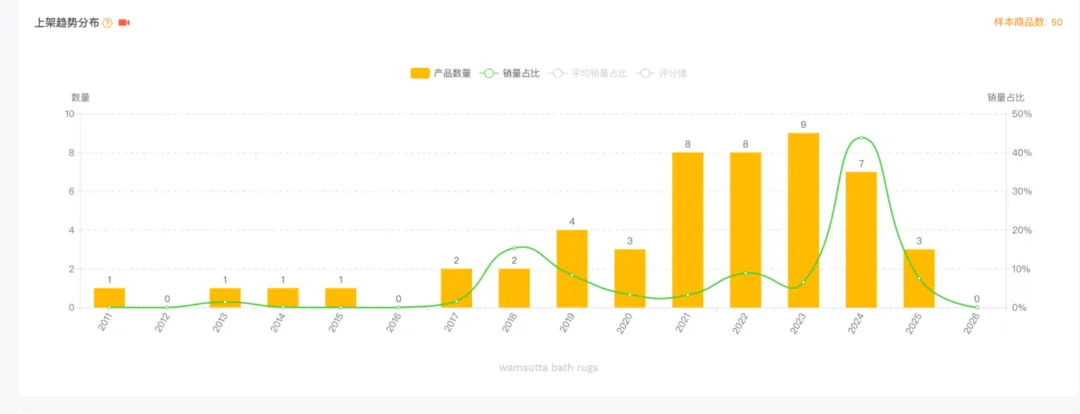Click the 2022 data point on green line

coord(746,273)
